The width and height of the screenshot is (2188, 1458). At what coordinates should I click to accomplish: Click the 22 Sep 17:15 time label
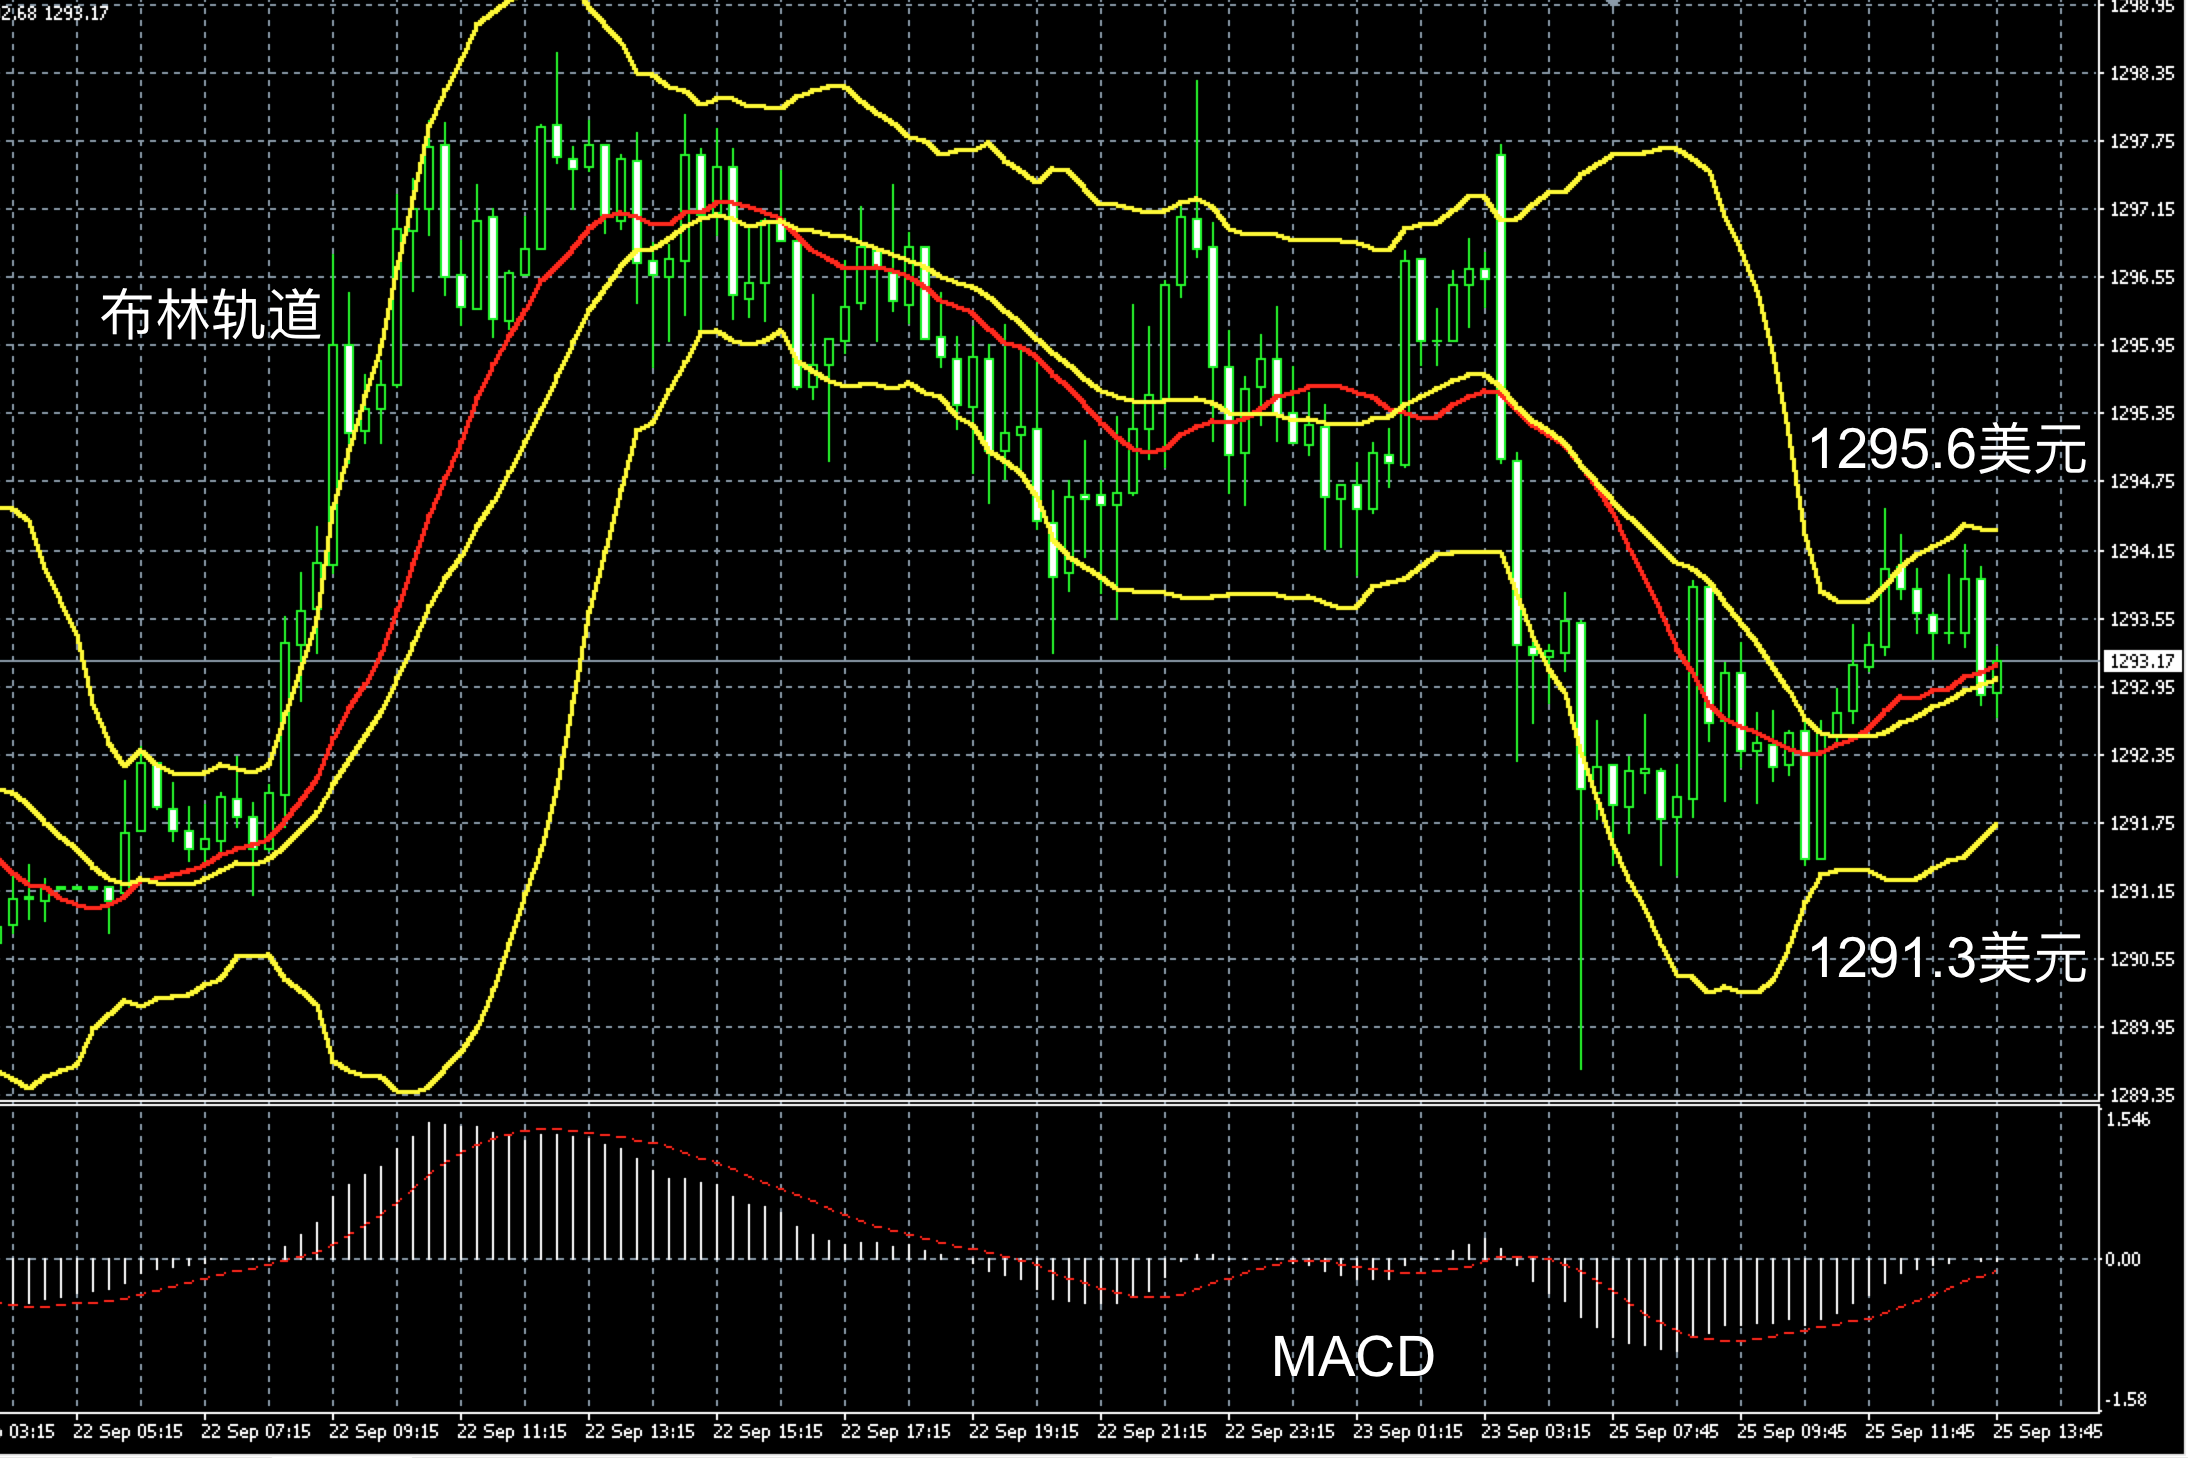click(896, 1431)
